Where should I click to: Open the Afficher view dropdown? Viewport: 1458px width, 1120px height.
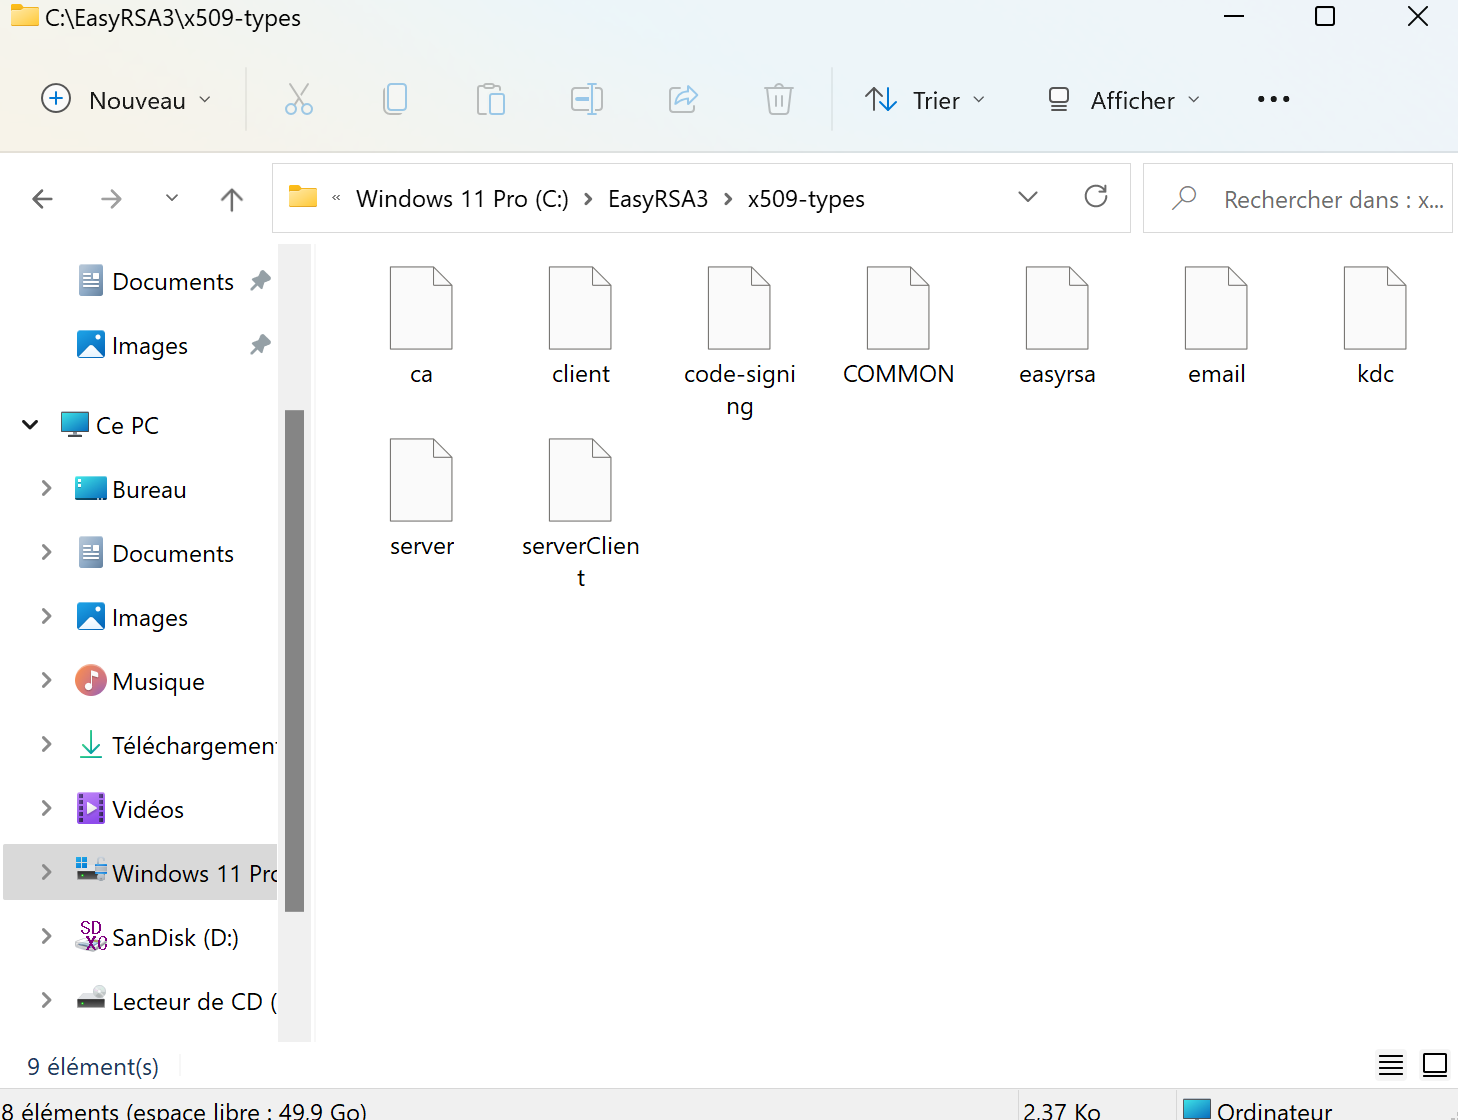1123,100
